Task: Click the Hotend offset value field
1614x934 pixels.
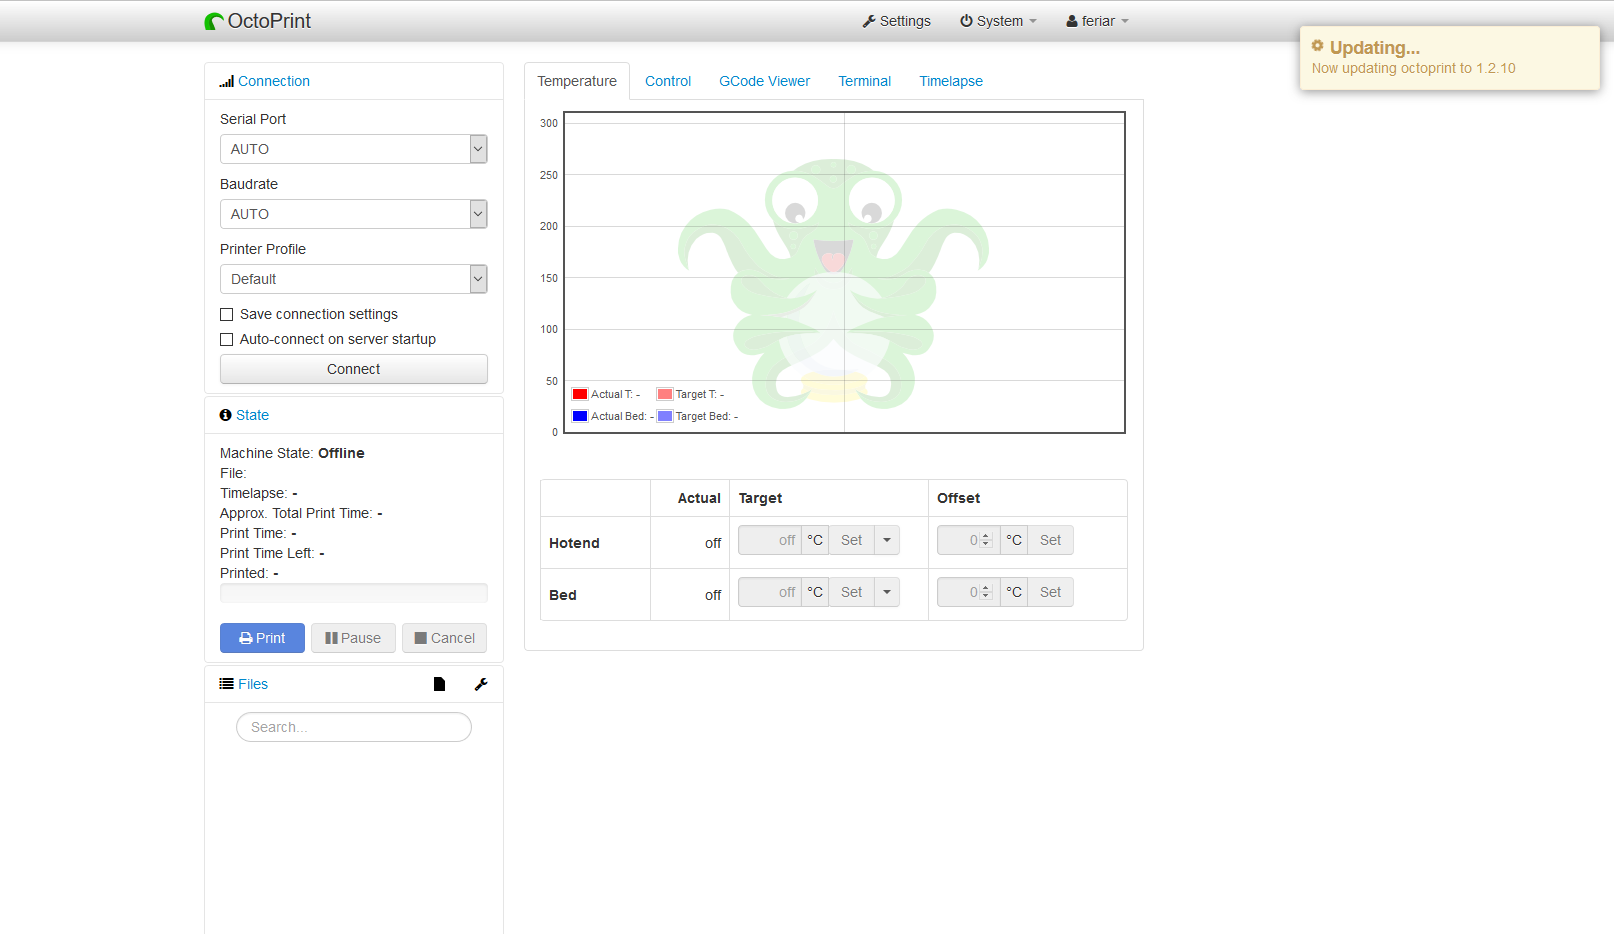Action: pos(969,540)
